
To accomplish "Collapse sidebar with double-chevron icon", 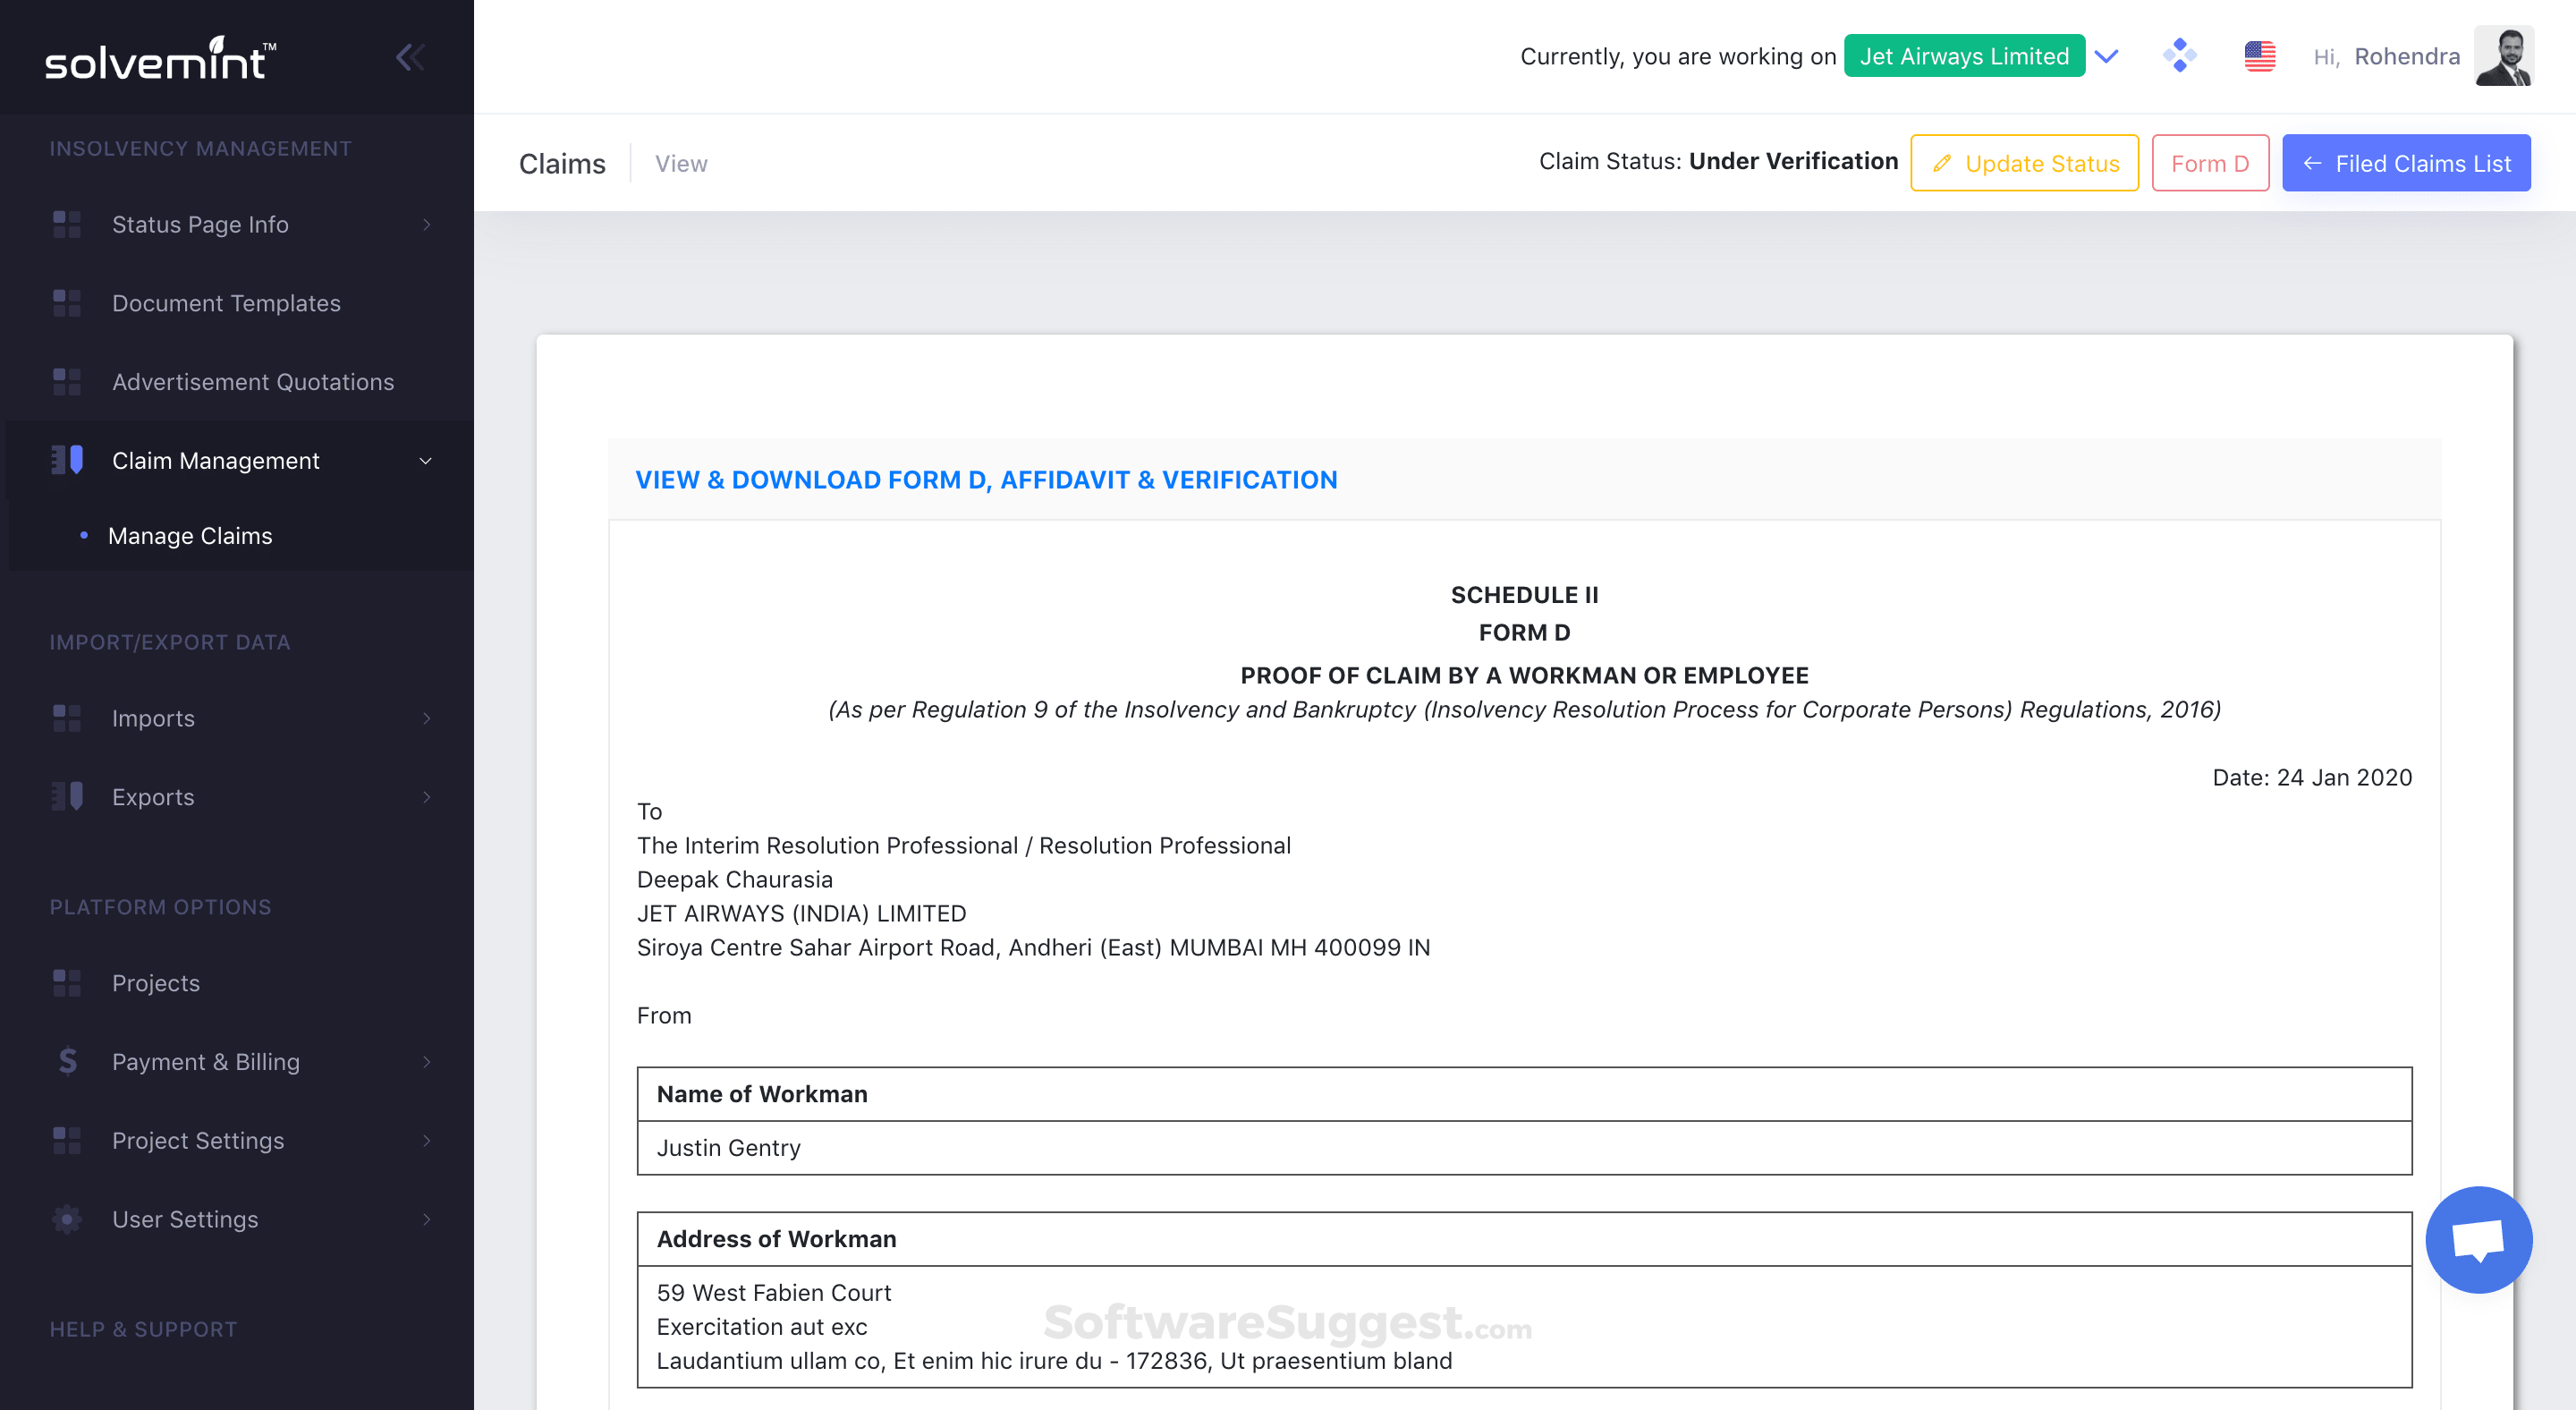I will point(410,57).
